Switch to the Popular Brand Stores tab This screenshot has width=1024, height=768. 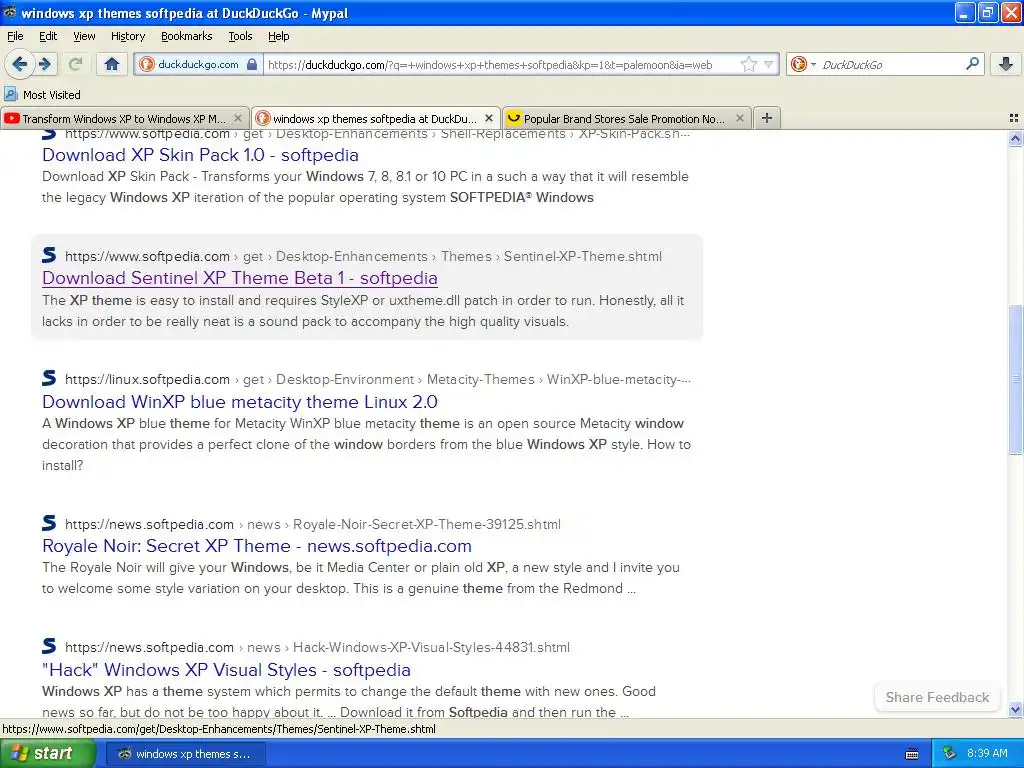tap(624, 118)
